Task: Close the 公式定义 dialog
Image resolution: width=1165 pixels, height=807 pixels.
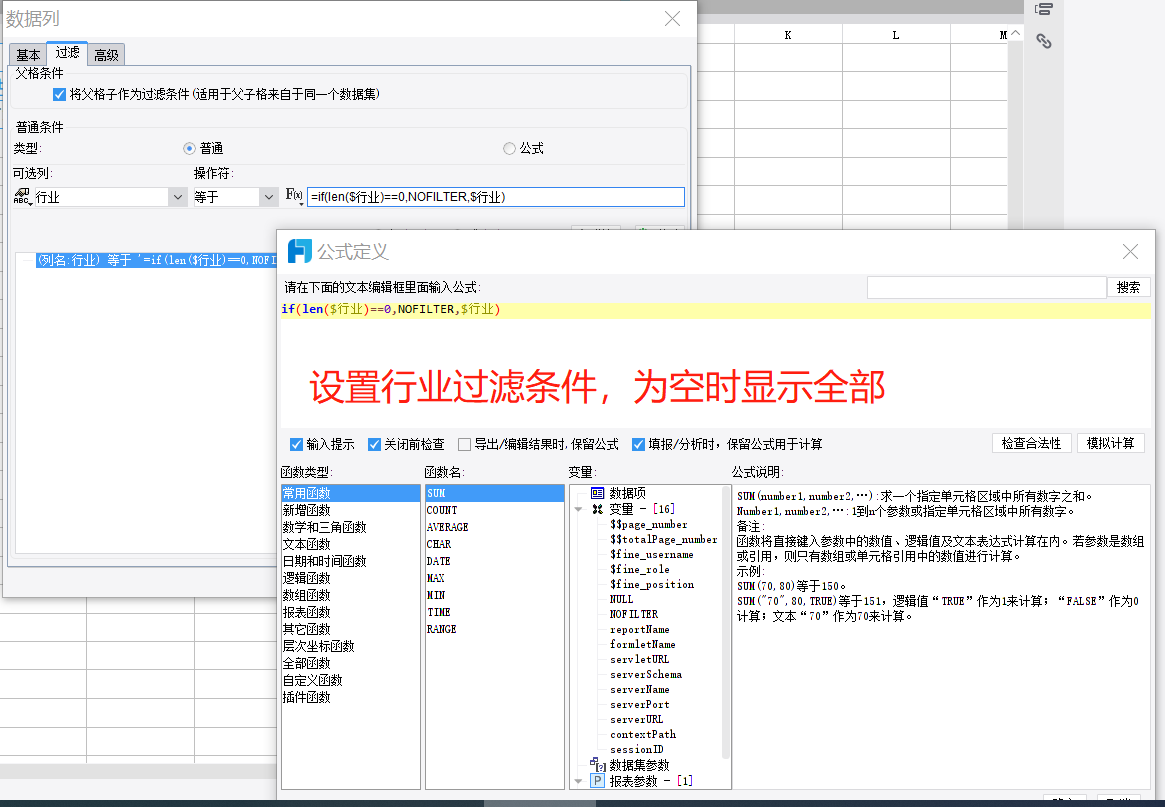Action: click(1130, 252)
